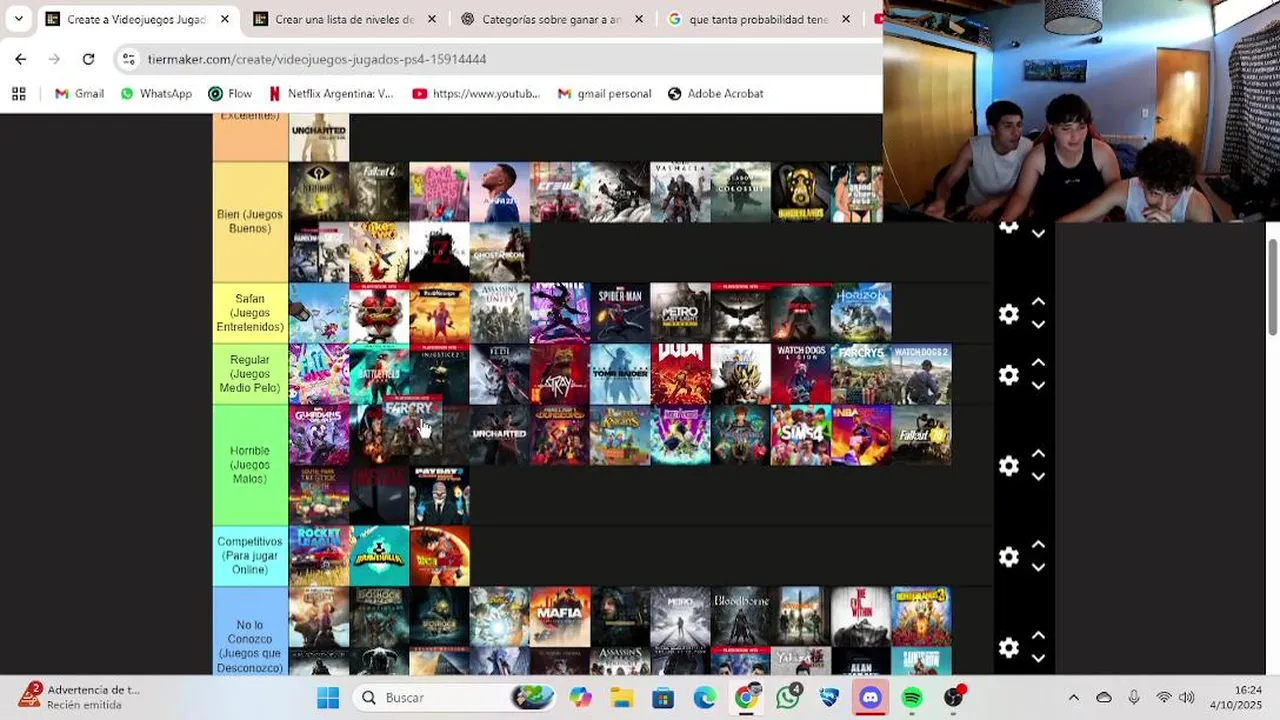Open the 'gmail personal' bookmark
Image resolution: width=1280 pixels, height=720 pixels.
(604, 93)
